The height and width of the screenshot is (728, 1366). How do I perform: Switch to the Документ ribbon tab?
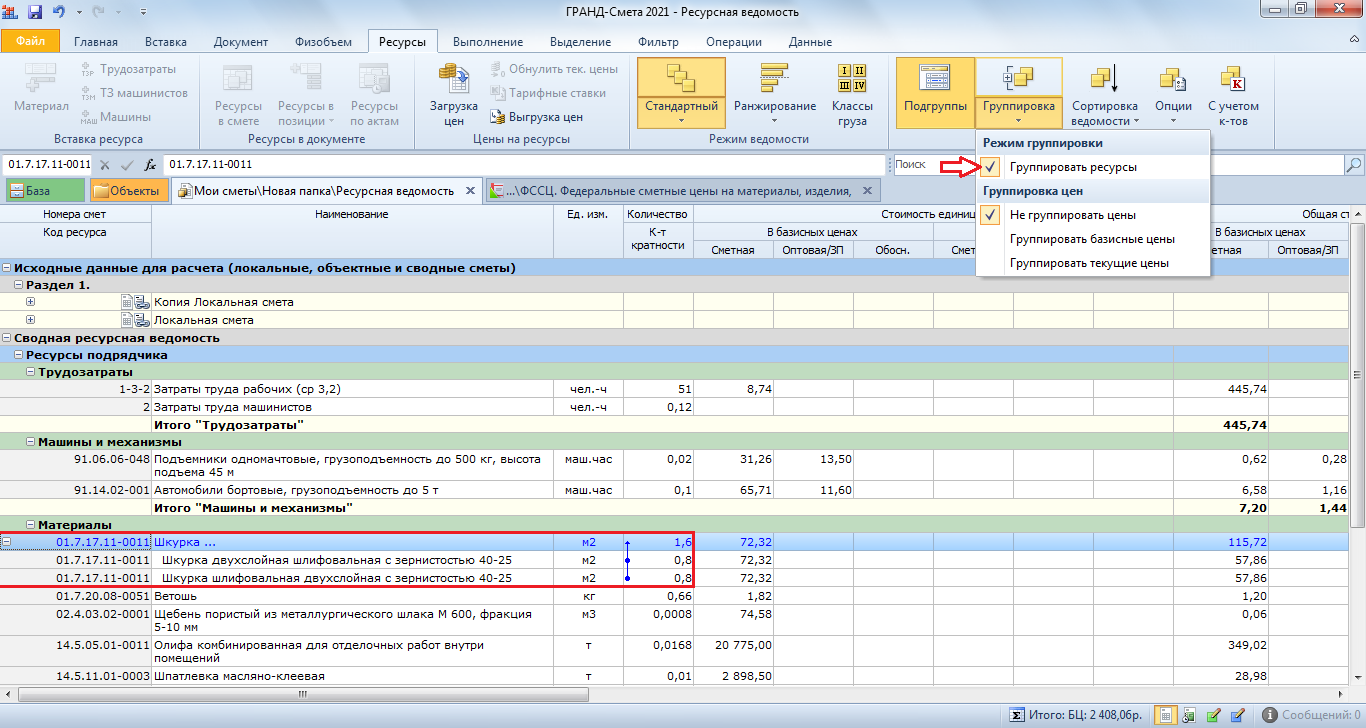coord(240,42)
